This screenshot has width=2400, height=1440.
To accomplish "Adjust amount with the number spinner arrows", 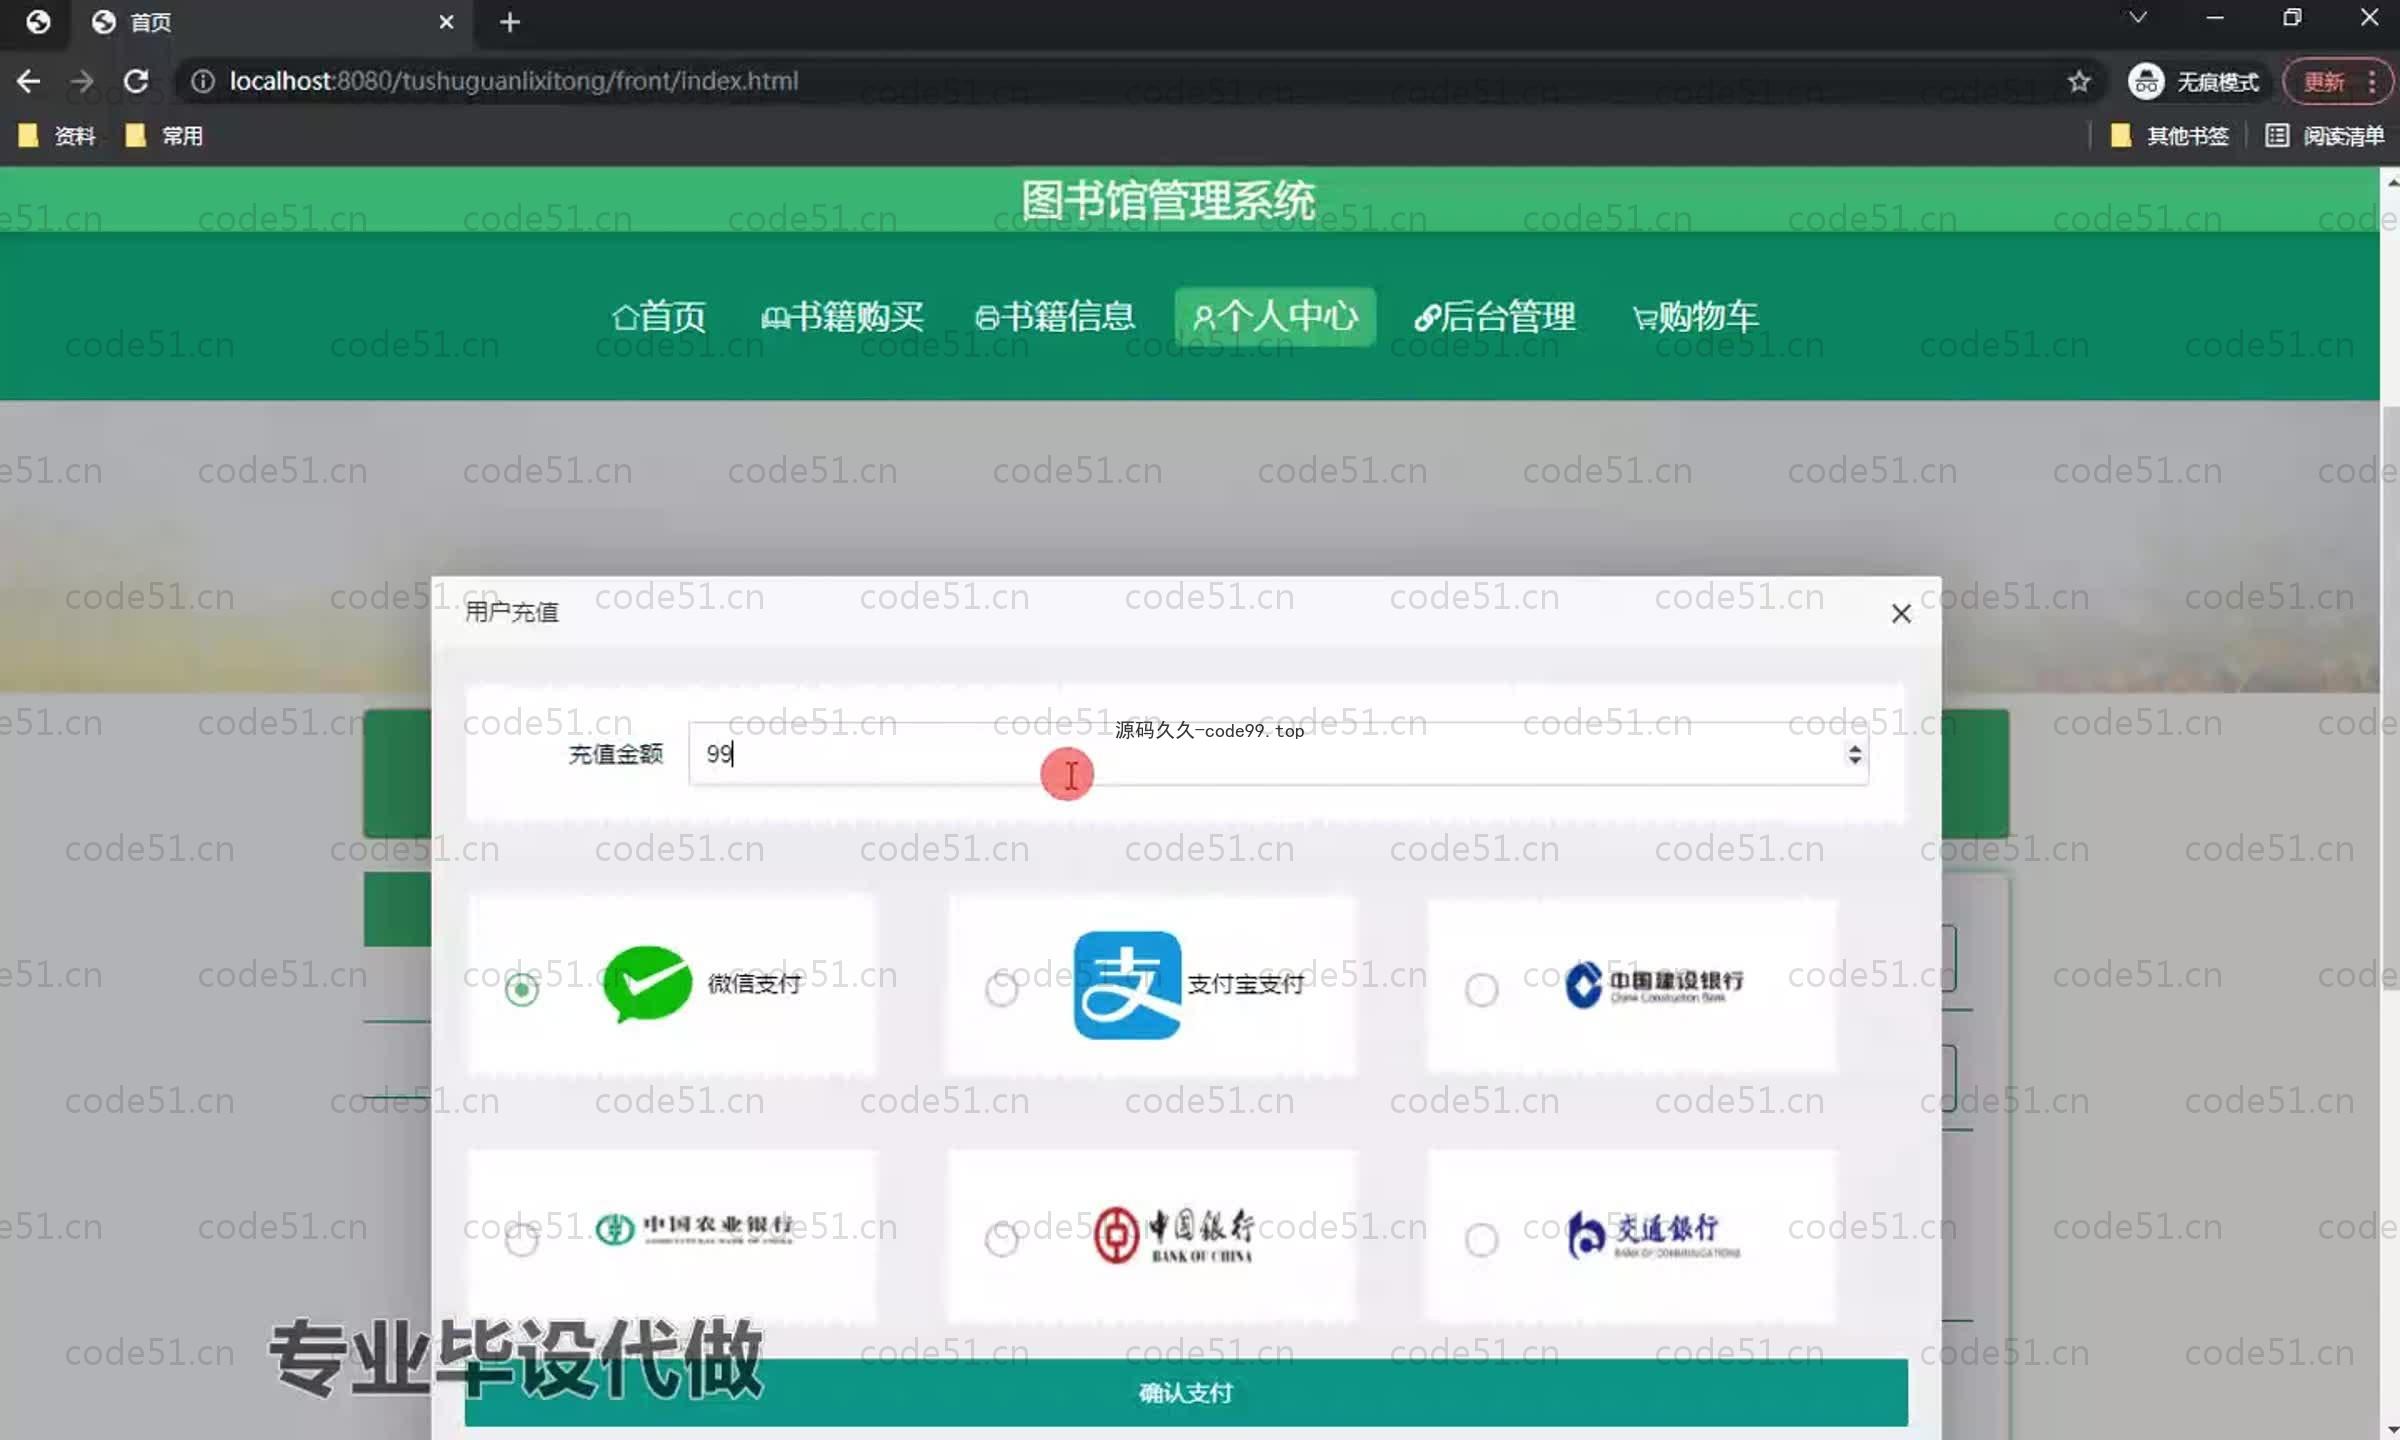I will coord(1855,754).
